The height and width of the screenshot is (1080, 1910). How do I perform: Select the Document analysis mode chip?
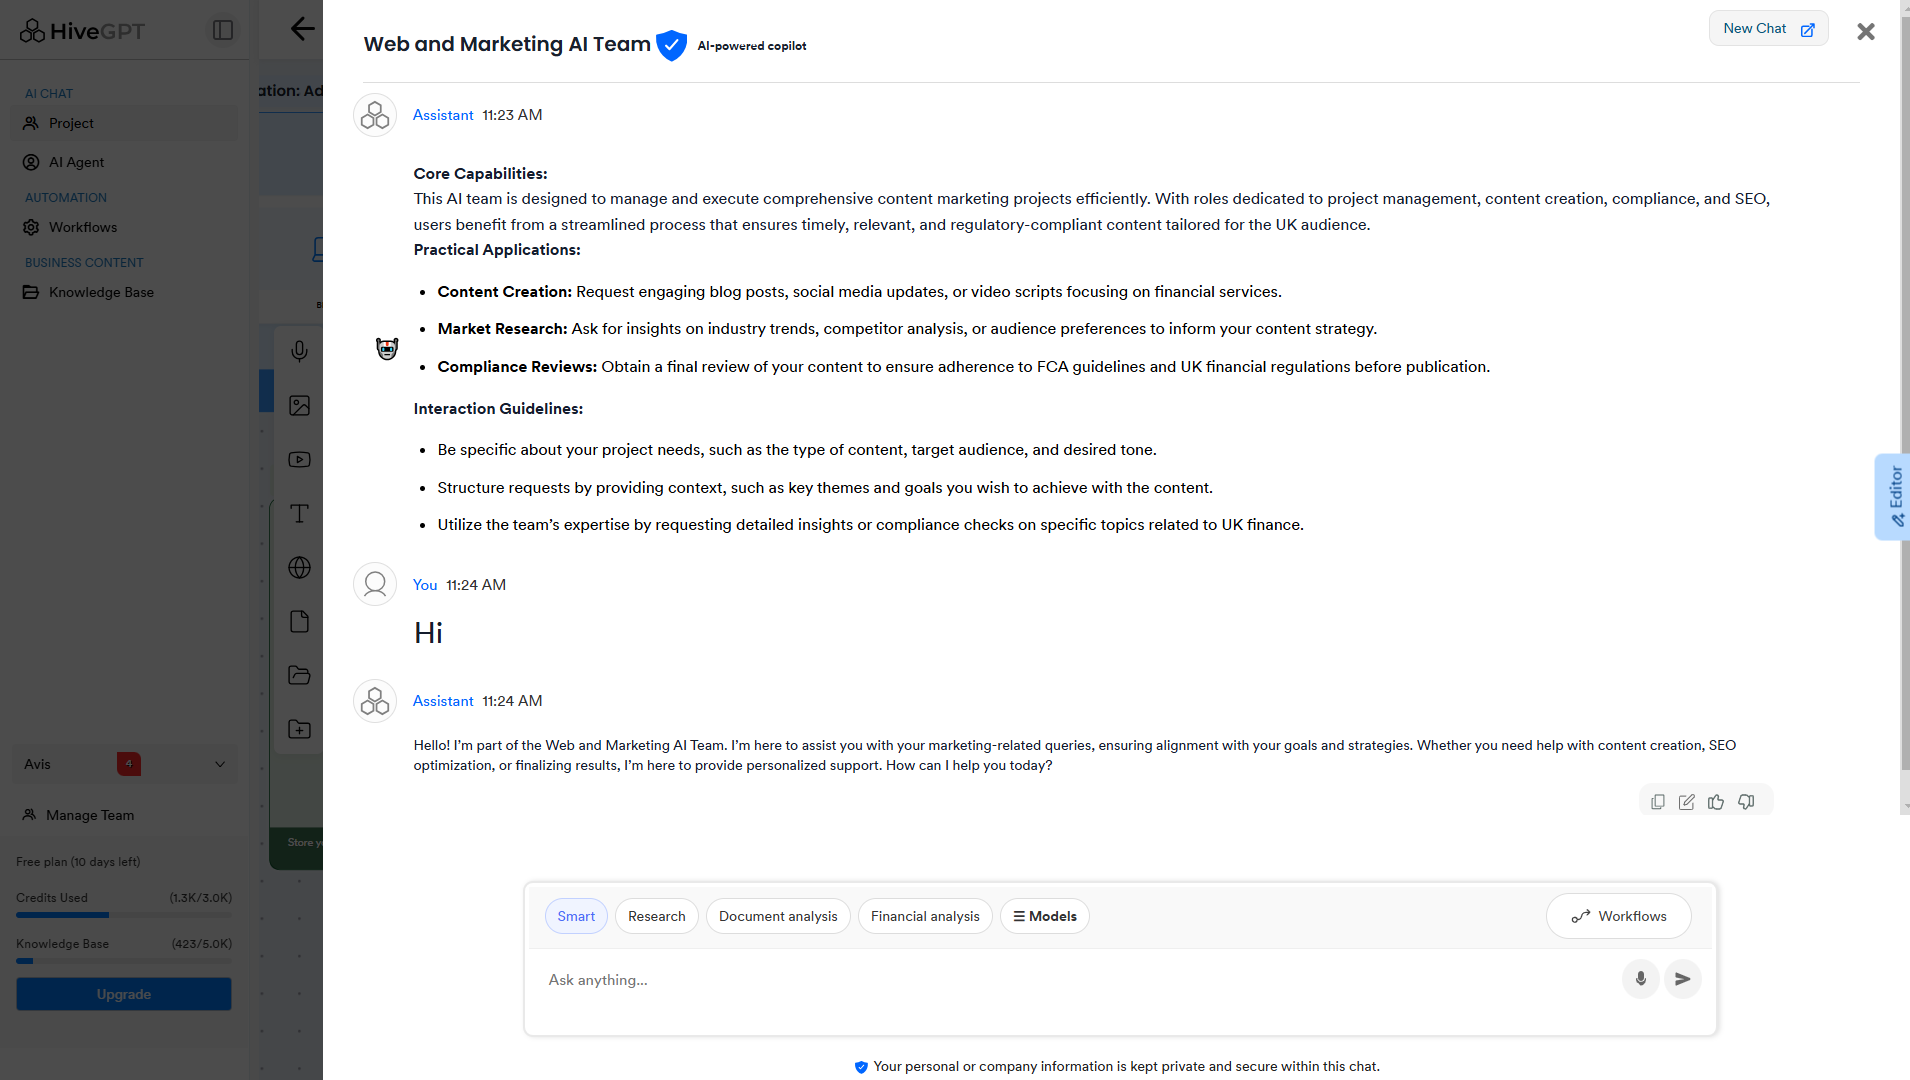(778, 916)
